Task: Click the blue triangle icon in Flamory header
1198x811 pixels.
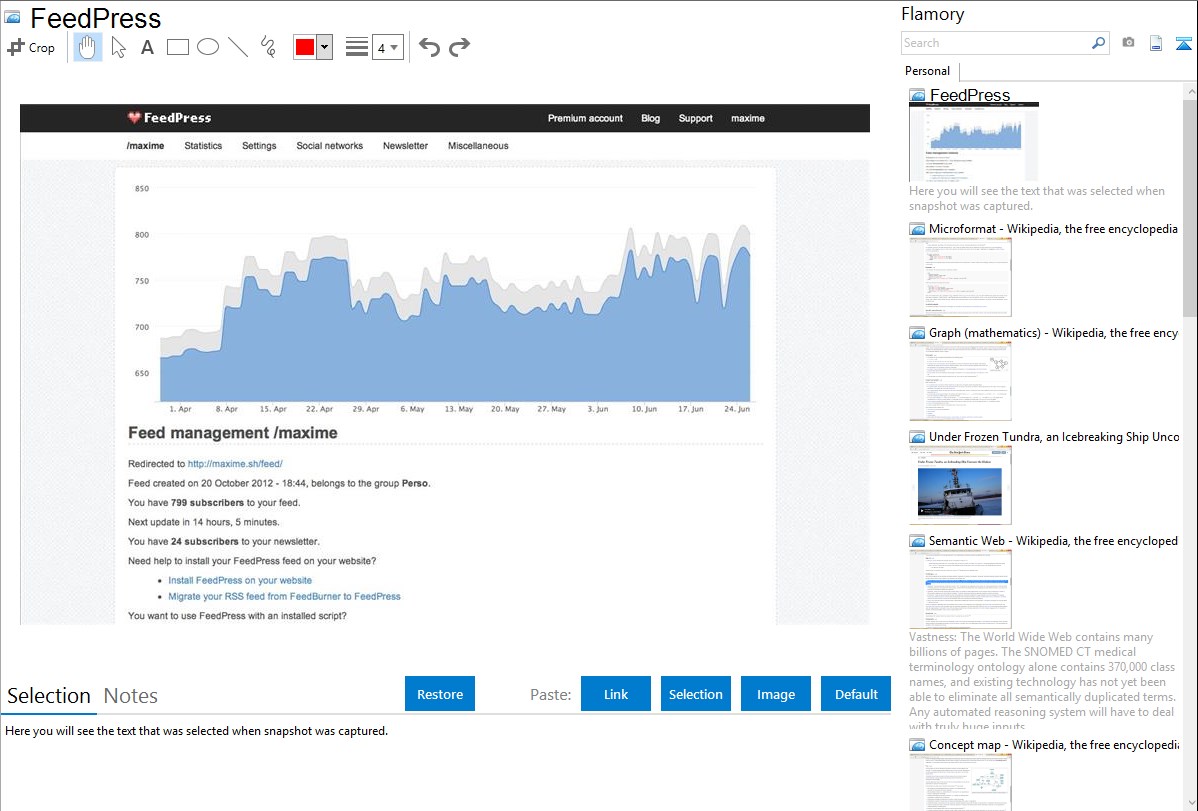Action: [x=1183, y=43]
